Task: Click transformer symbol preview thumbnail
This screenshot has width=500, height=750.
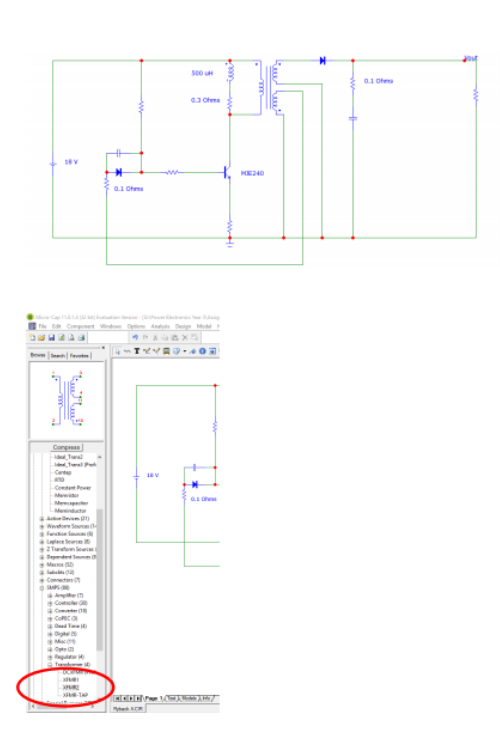Action: (x=67, y=400)
